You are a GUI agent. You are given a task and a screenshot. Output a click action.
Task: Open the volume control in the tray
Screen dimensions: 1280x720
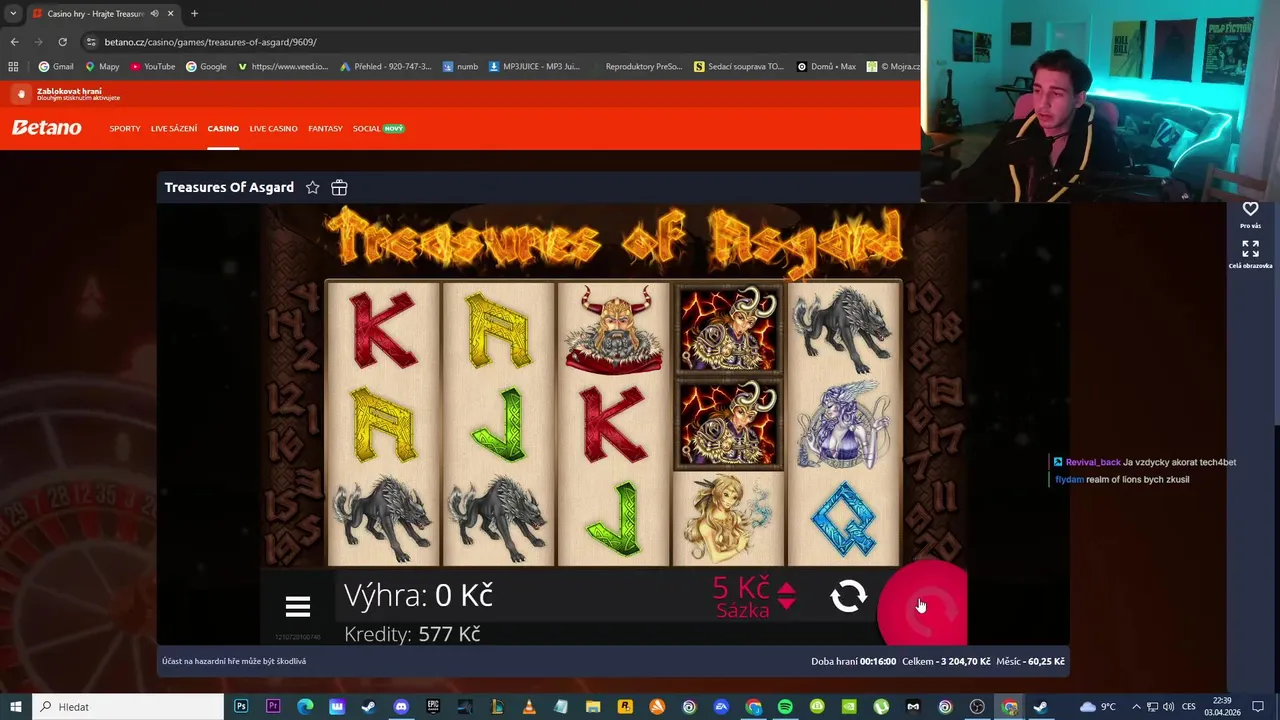pos(1168,707)
